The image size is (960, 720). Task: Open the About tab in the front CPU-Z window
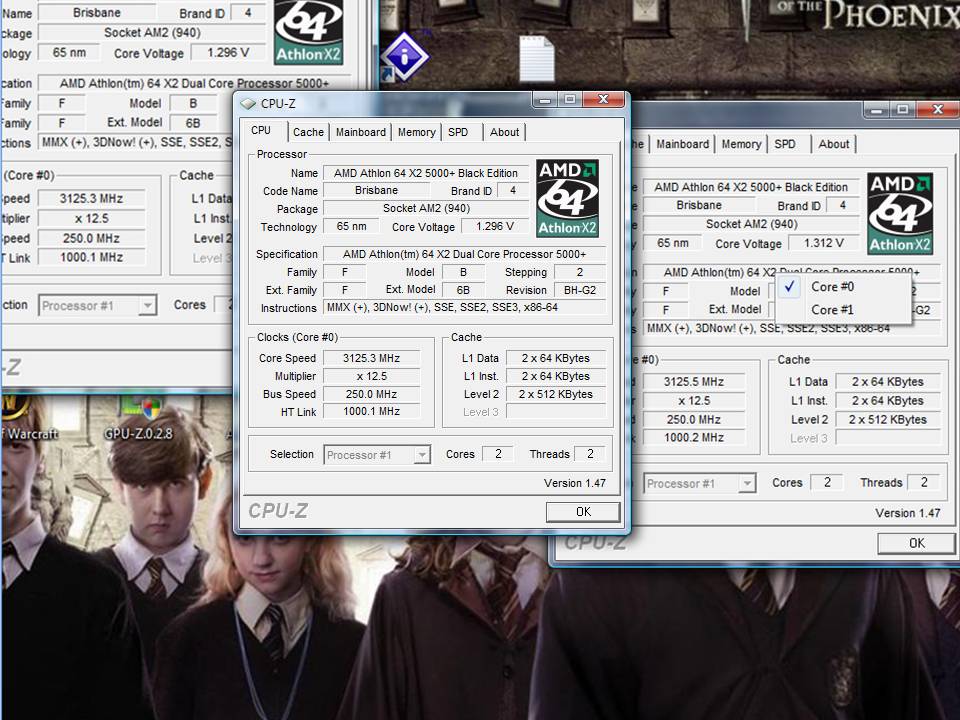click(x=504, y=132)
